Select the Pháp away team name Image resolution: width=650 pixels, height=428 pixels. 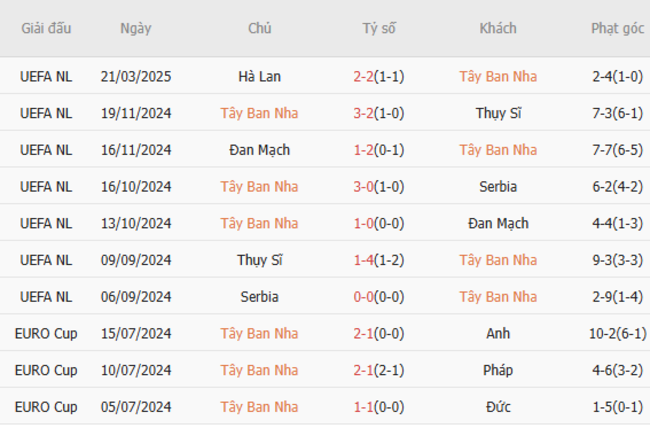click(x=497, y=371)
